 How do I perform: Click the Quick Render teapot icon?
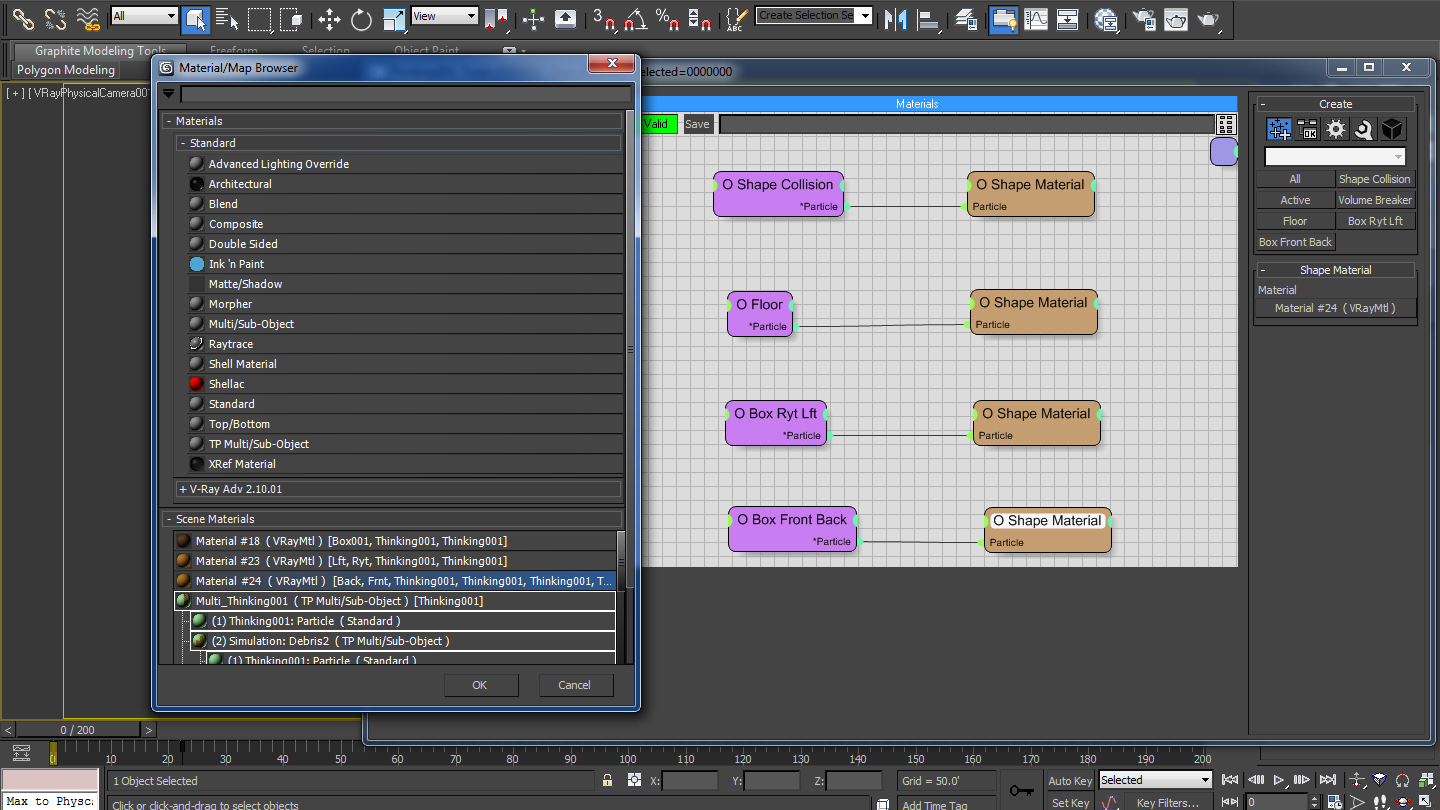(1209, 18)
